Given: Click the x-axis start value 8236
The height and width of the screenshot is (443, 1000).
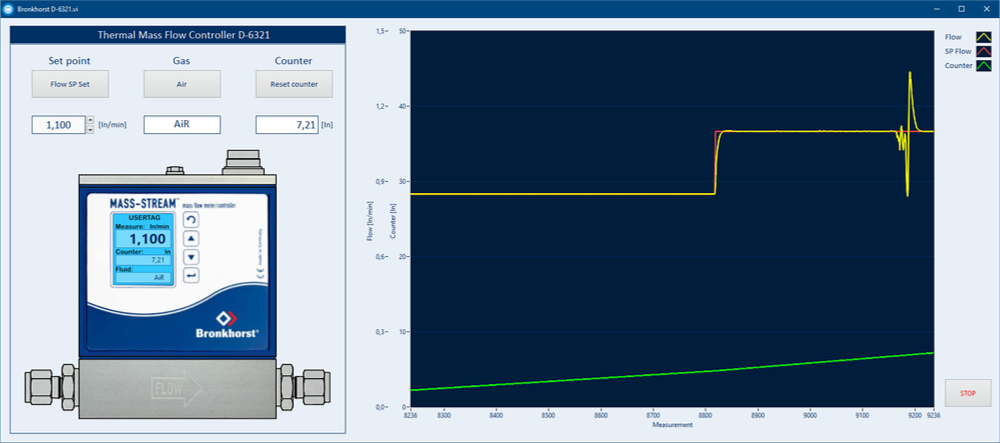Looking at the screenshot, I should (410, 415).
